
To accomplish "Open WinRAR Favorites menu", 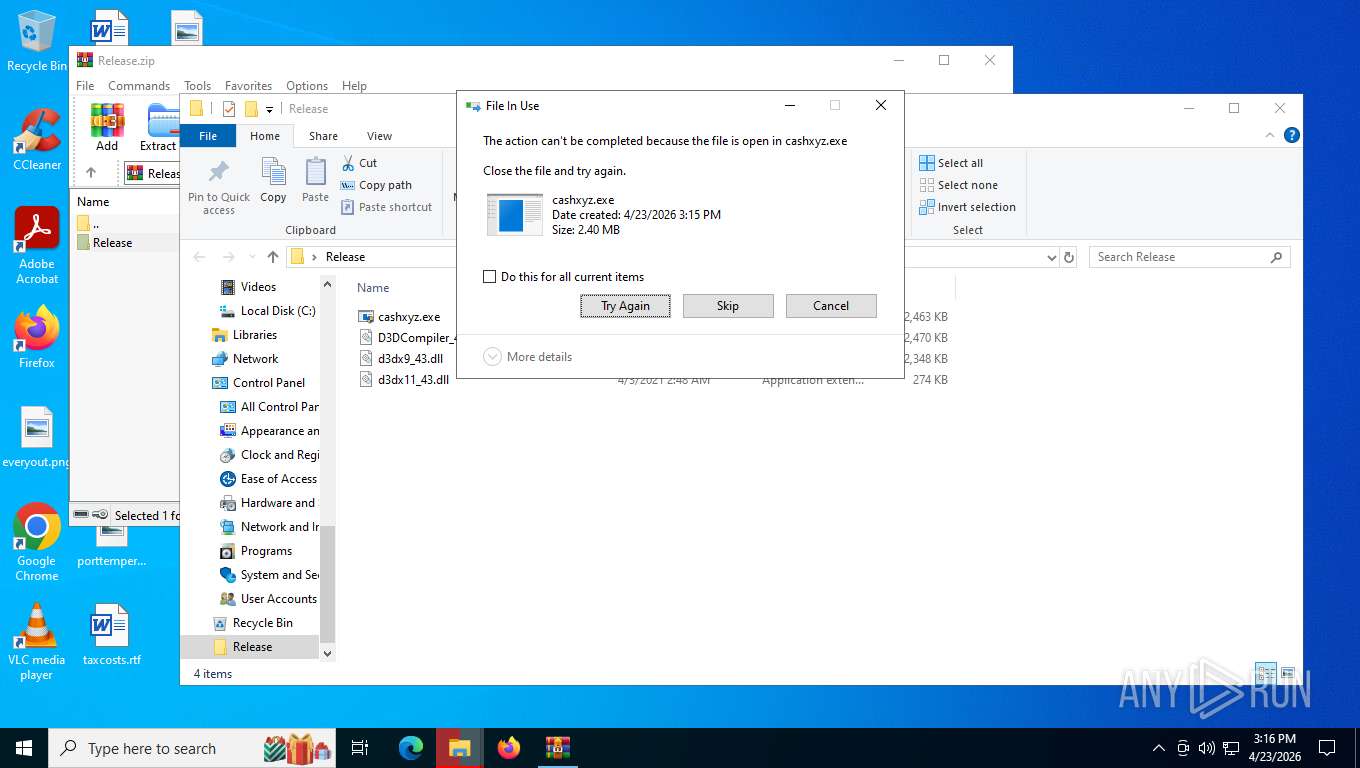I will point(248,86).
